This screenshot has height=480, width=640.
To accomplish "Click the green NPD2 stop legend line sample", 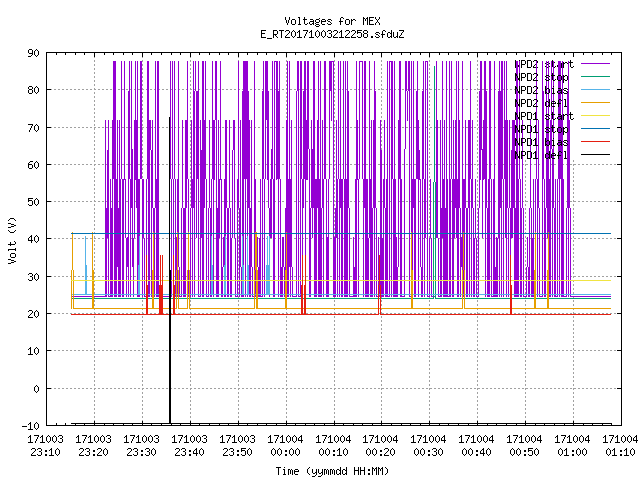I will coord(596,77).
